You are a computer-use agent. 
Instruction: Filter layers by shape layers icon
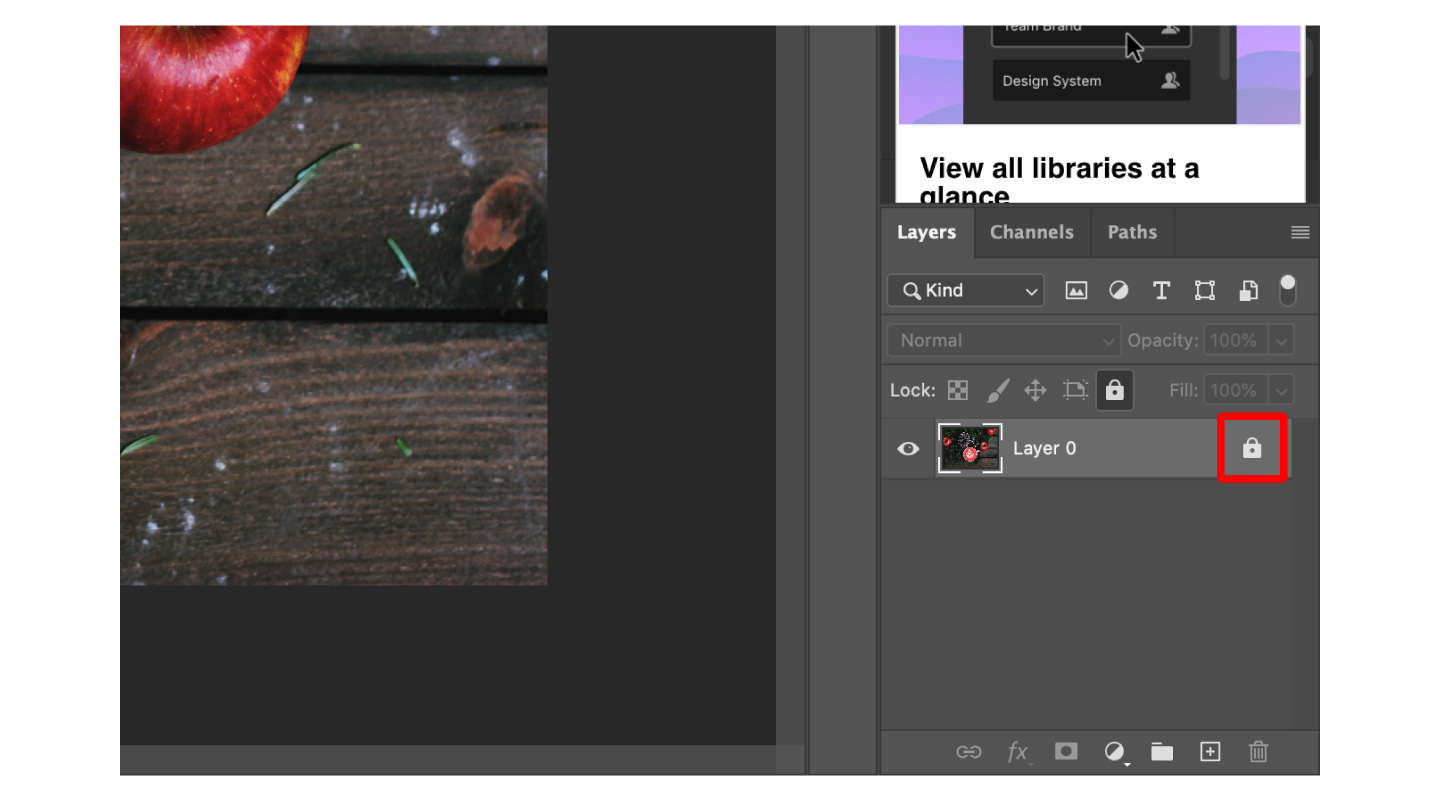click(x=1204, y=290)
